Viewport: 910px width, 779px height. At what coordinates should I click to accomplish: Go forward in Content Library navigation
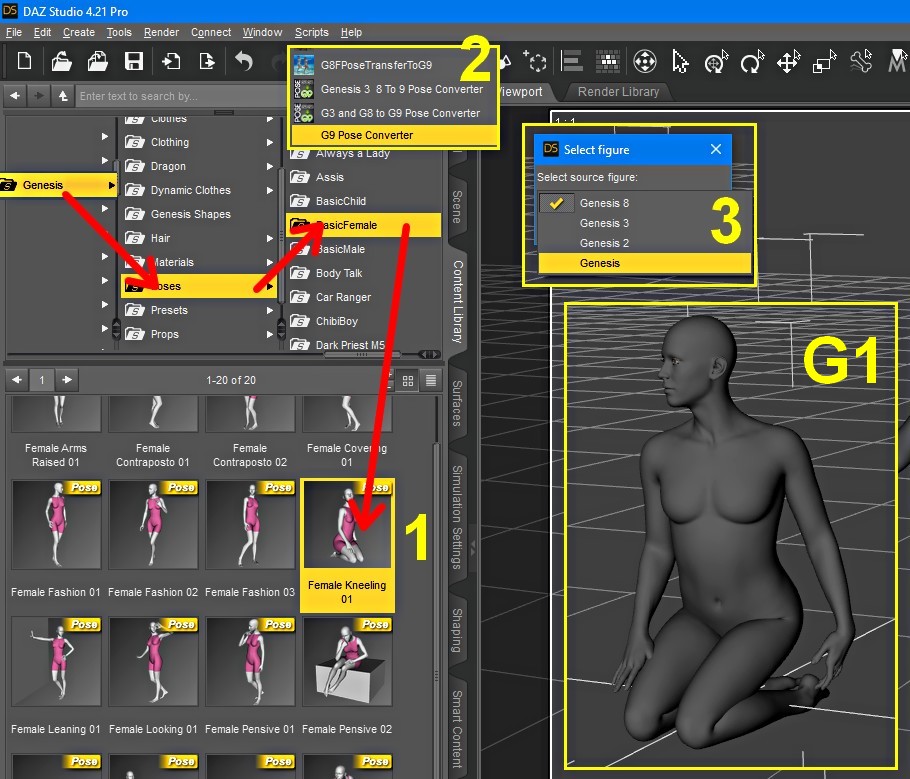39,95
